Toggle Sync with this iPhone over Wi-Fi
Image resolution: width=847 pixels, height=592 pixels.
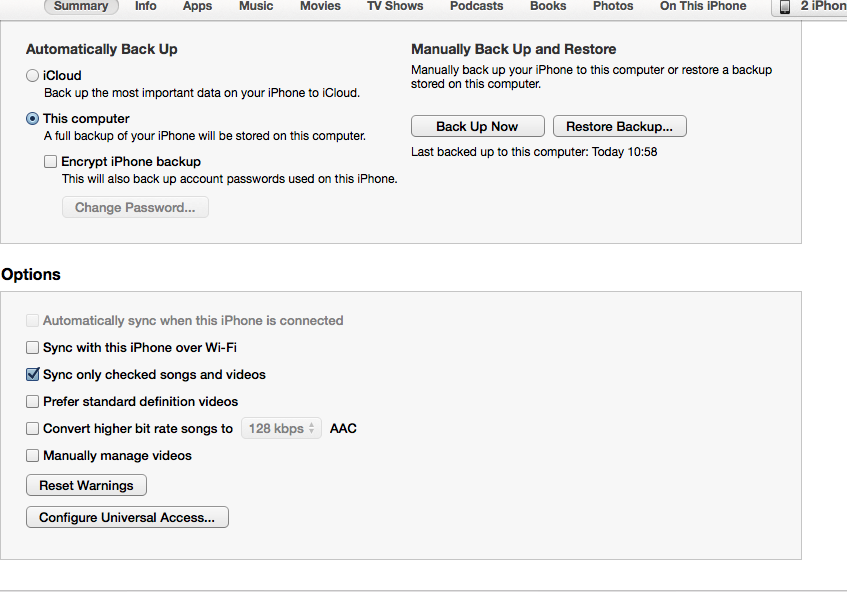pos(31,348)
